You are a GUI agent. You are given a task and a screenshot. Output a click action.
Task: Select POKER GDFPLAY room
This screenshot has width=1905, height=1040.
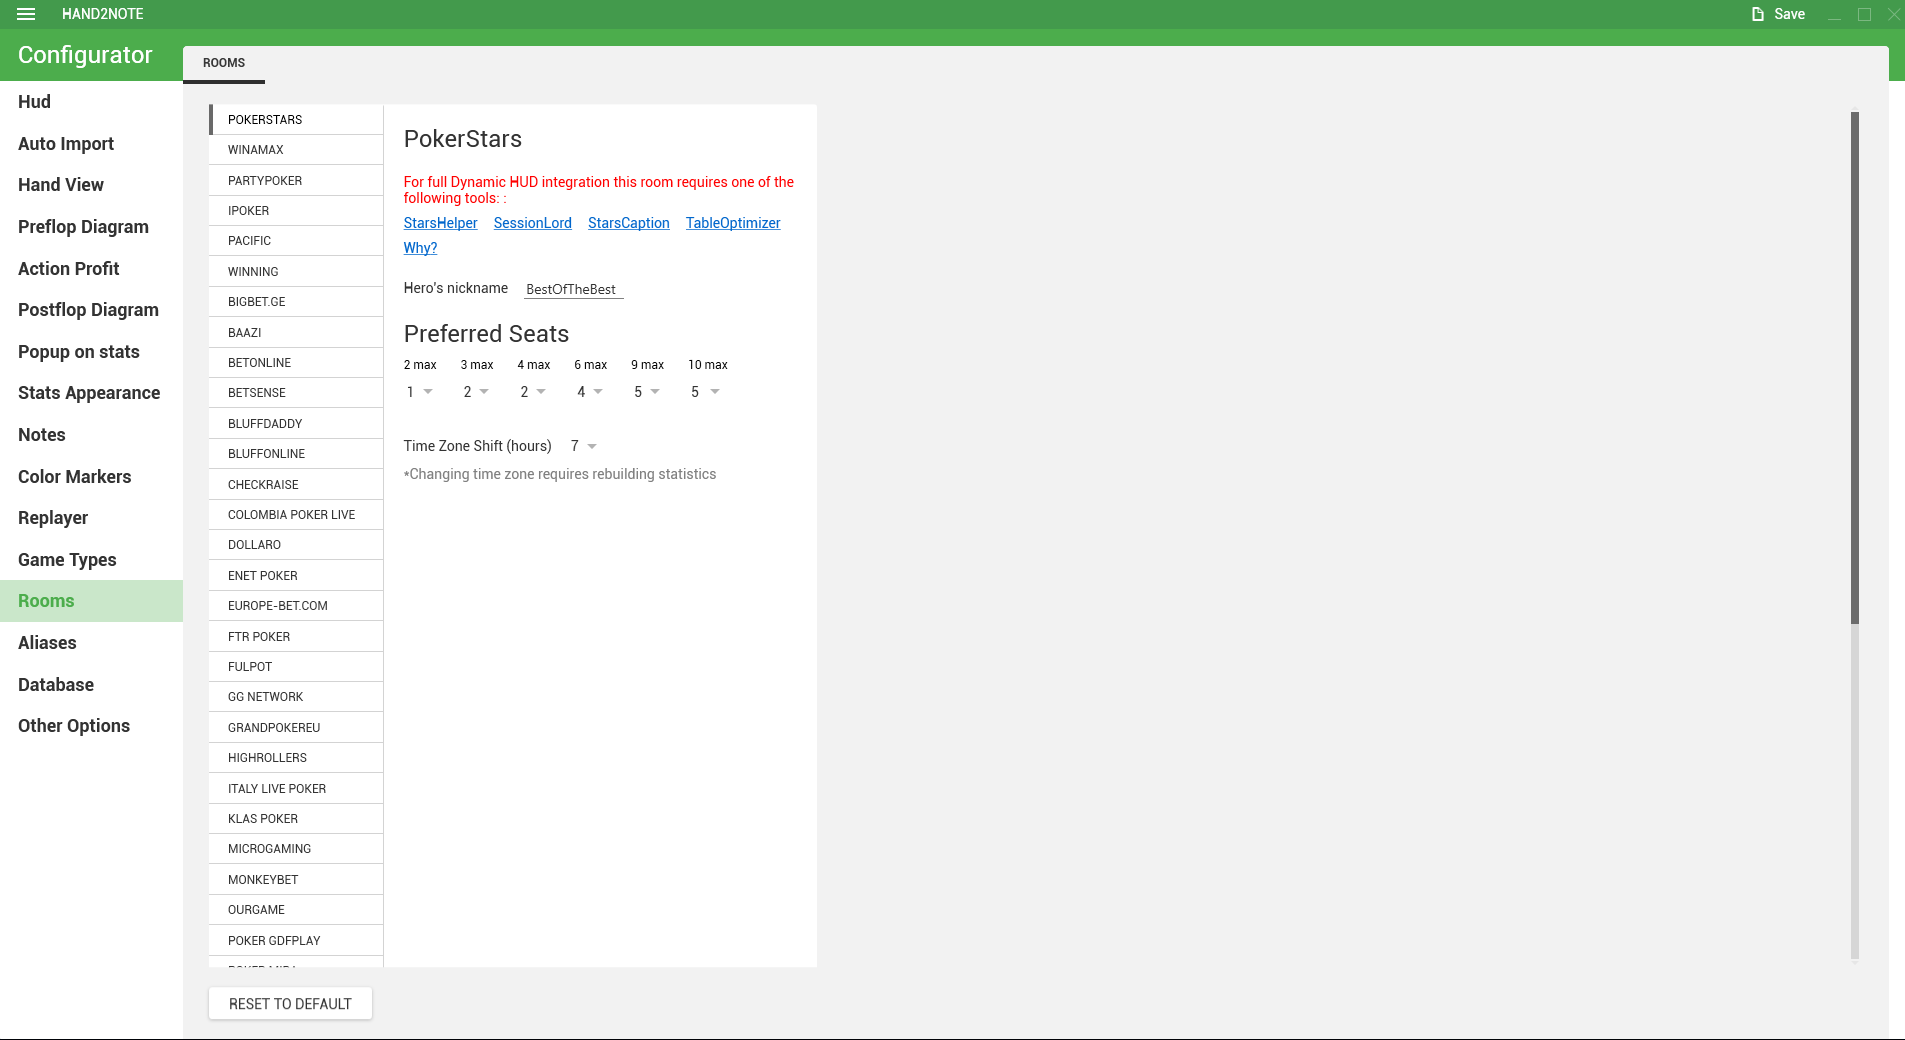pos(296,941)
